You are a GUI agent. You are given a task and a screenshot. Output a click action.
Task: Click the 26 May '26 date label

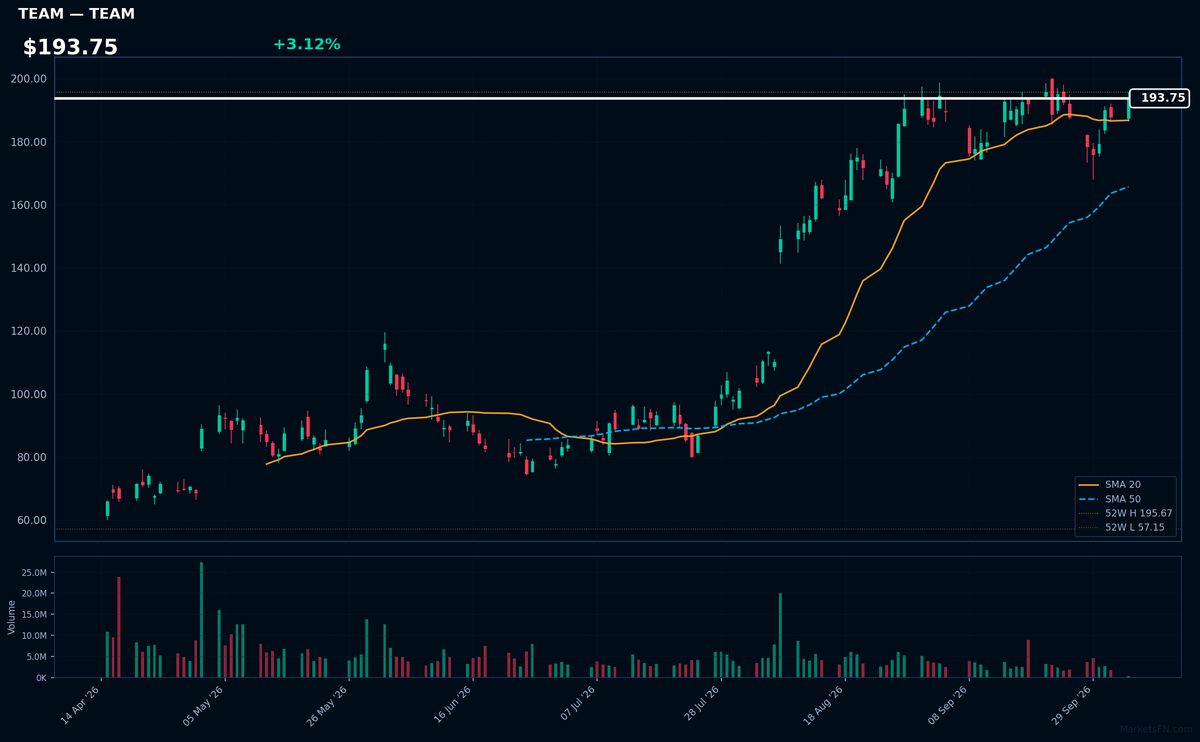point(328,705)
